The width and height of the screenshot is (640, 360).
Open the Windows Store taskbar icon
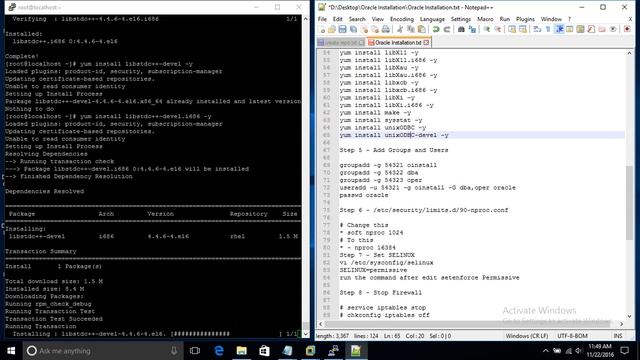click(264, 351)
